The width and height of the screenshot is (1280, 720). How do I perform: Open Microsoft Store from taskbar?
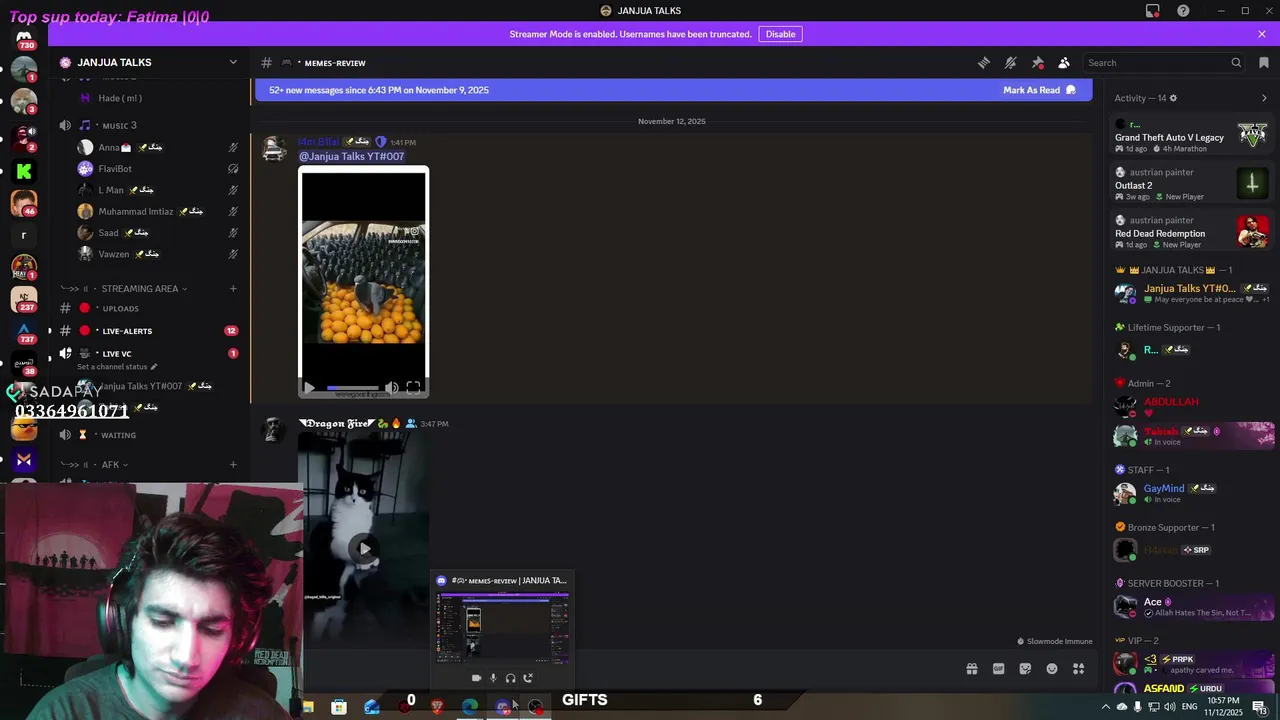click(x=339, y=707)
